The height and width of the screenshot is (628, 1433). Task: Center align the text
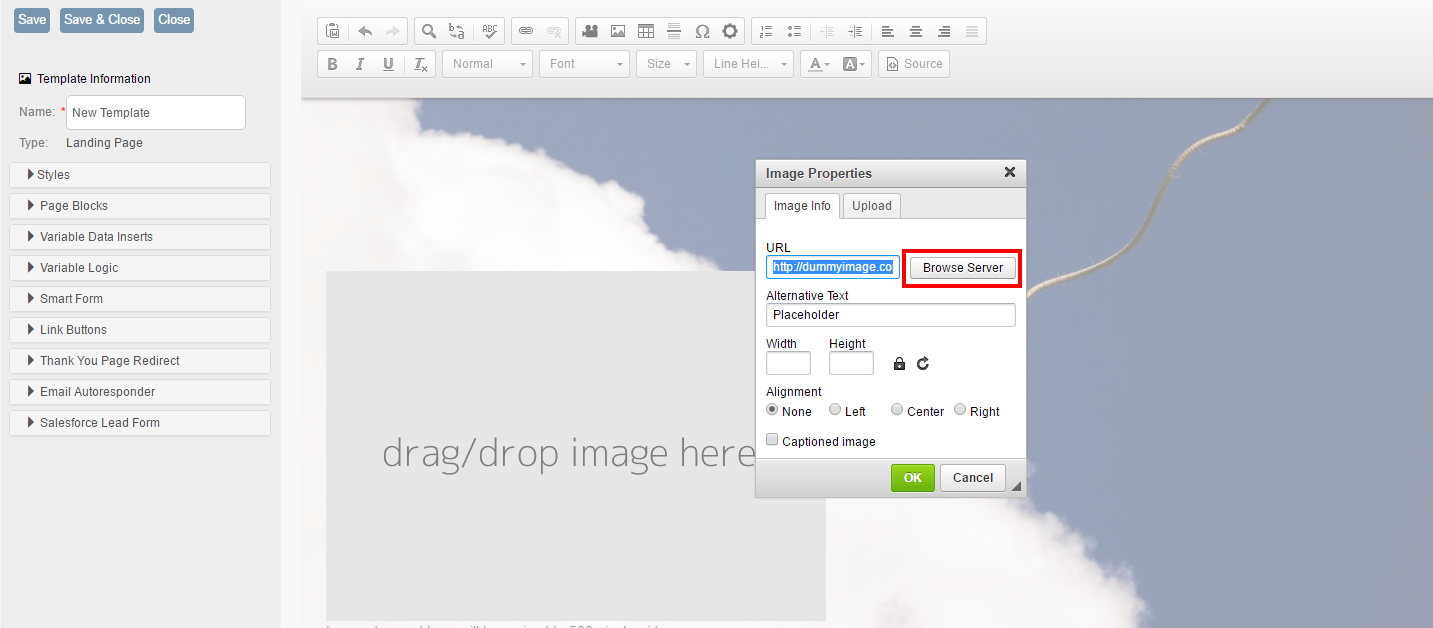pyautogui.click(x=916, y=31)
